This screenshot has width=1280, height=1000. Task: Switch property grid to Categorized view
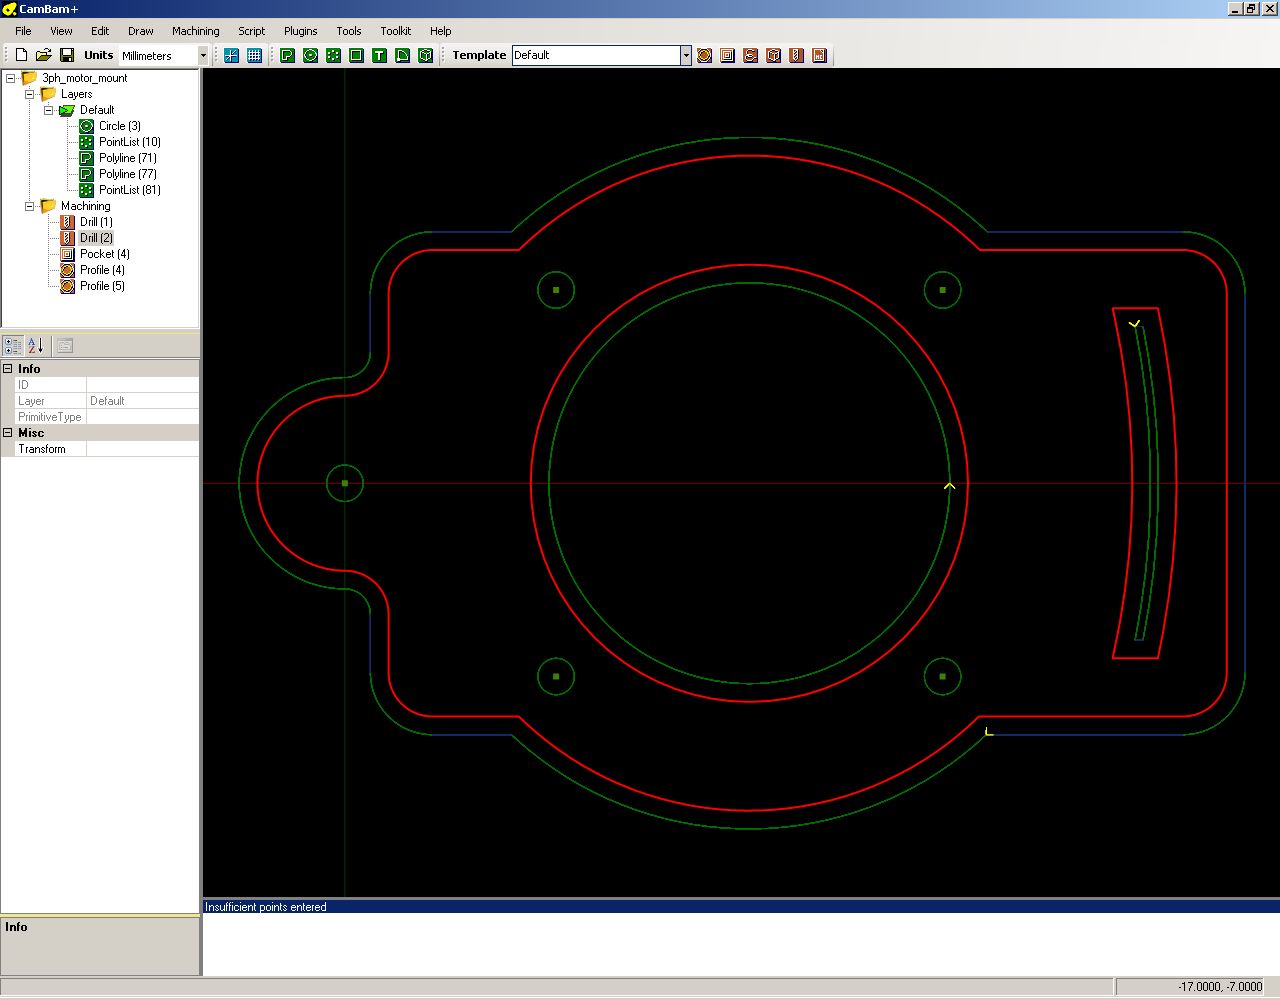[13, 346]
